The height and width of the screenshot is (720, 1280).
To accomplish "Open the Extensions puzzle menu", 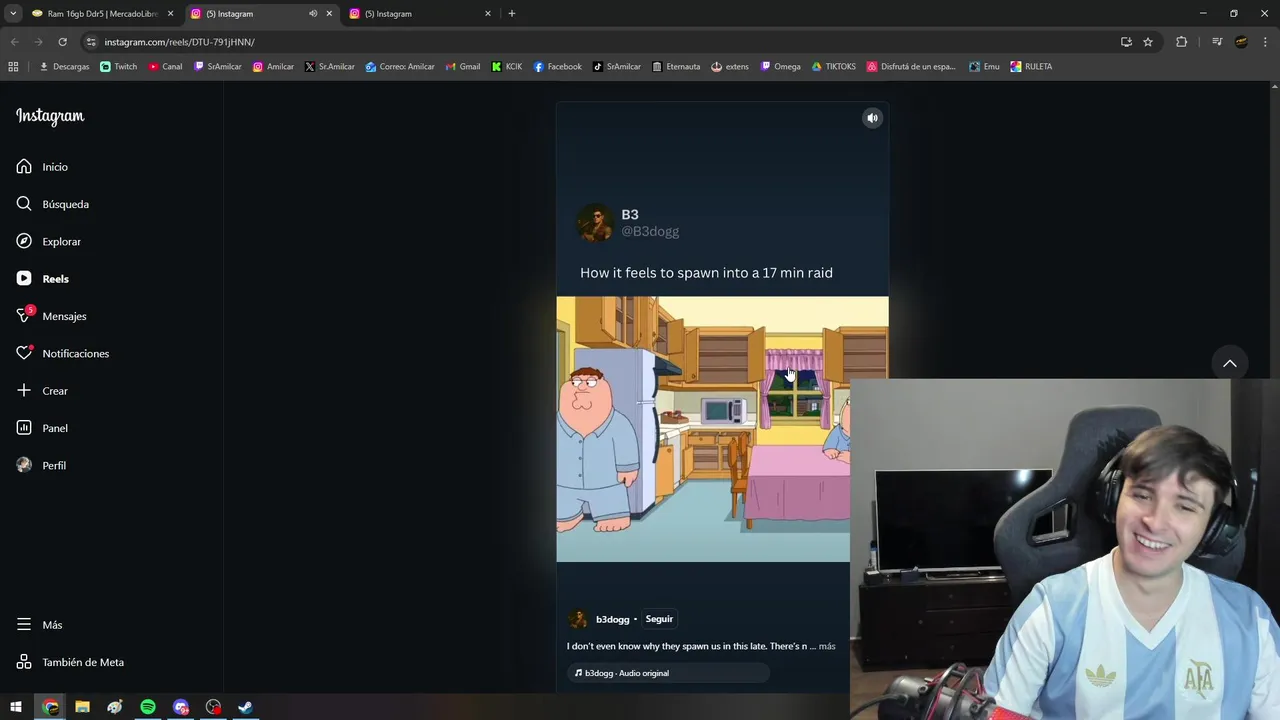I will [1182, 42].
